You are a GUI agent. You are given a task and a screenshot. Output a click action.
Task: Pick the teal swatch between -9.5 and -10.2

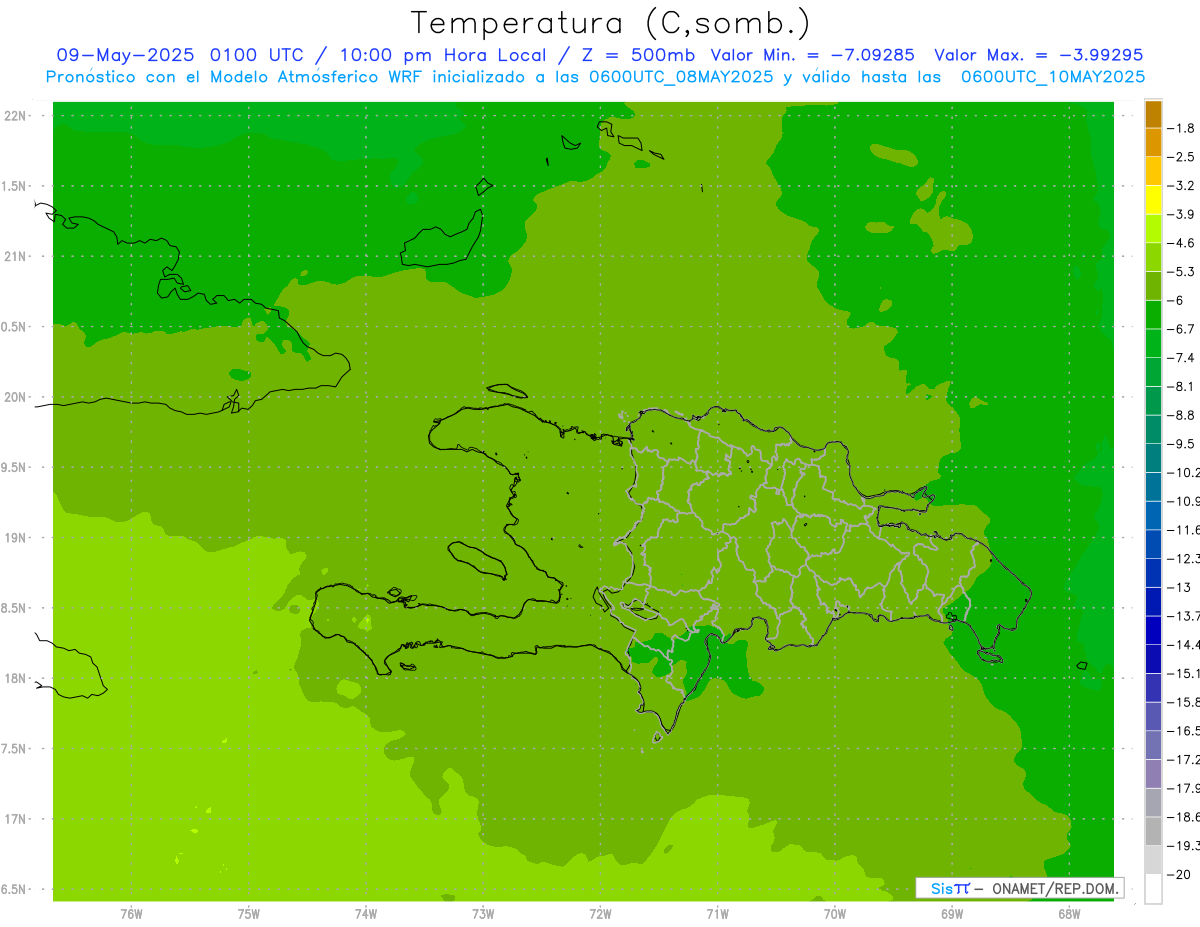tap(1153, 458)
